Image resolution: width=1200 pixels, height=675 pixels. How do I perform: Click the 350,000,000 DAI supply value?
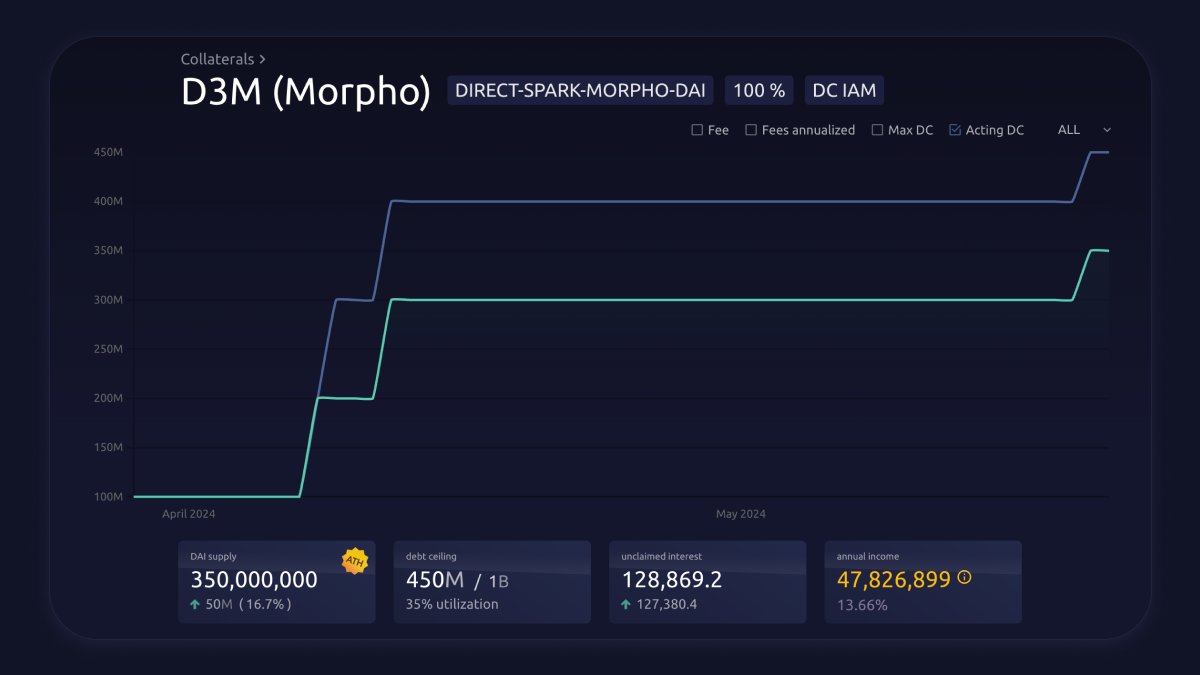point(254,579)
